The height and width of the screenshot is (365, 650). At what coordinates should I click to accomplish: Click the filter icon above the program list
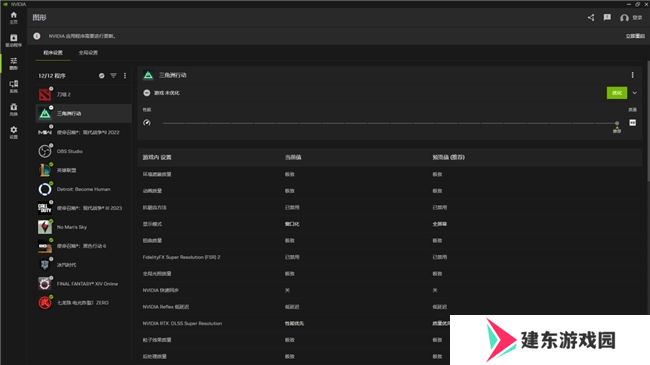[113, 75]
